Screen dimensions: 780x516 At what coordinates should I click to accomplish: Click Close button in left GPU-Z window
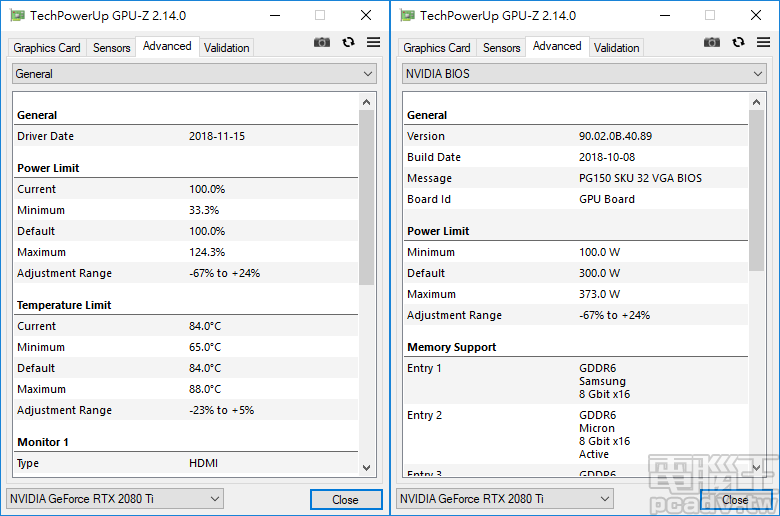coord(346,500)
